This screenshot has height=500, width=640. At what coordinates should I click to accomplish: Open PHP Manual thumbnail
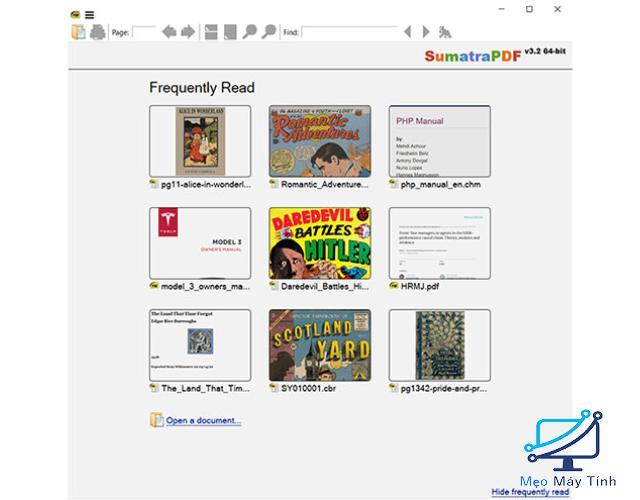click(440, 141)
